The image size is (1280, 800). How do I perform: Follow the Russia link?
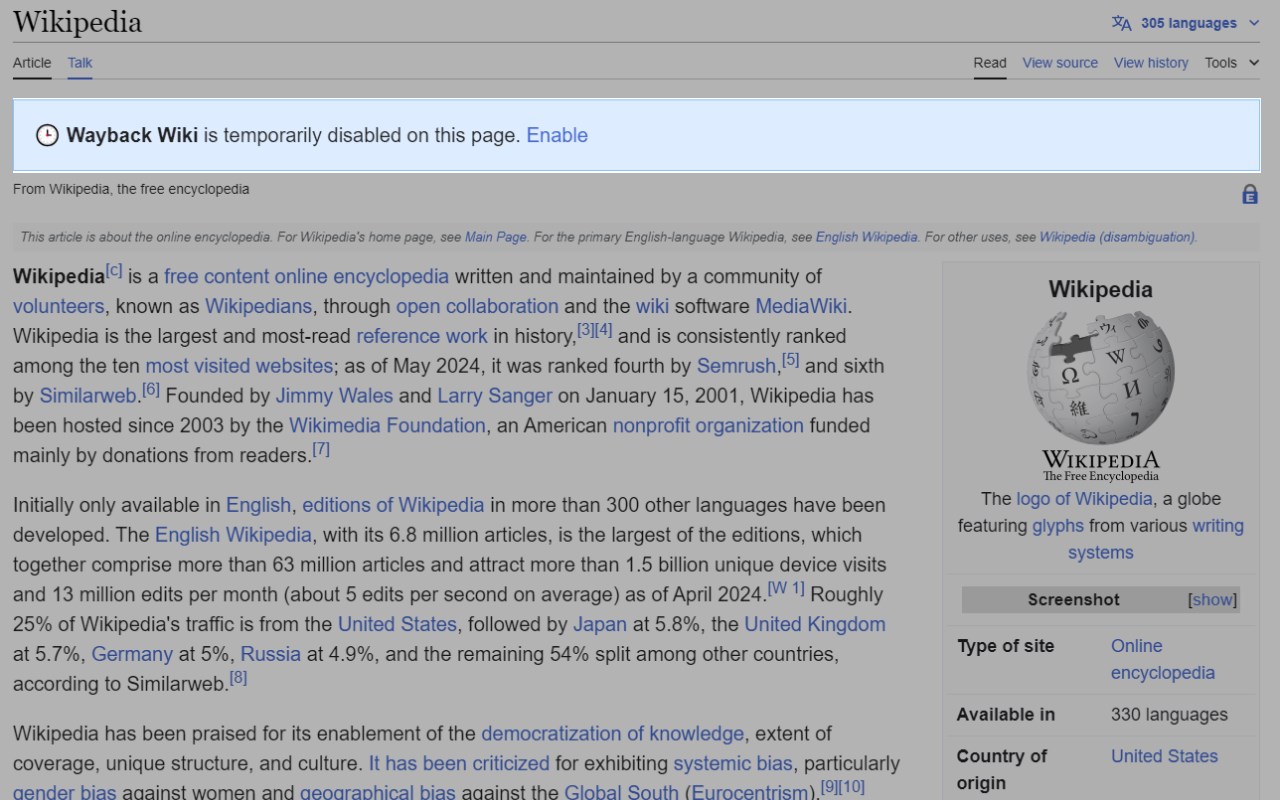tap(271, 655)
